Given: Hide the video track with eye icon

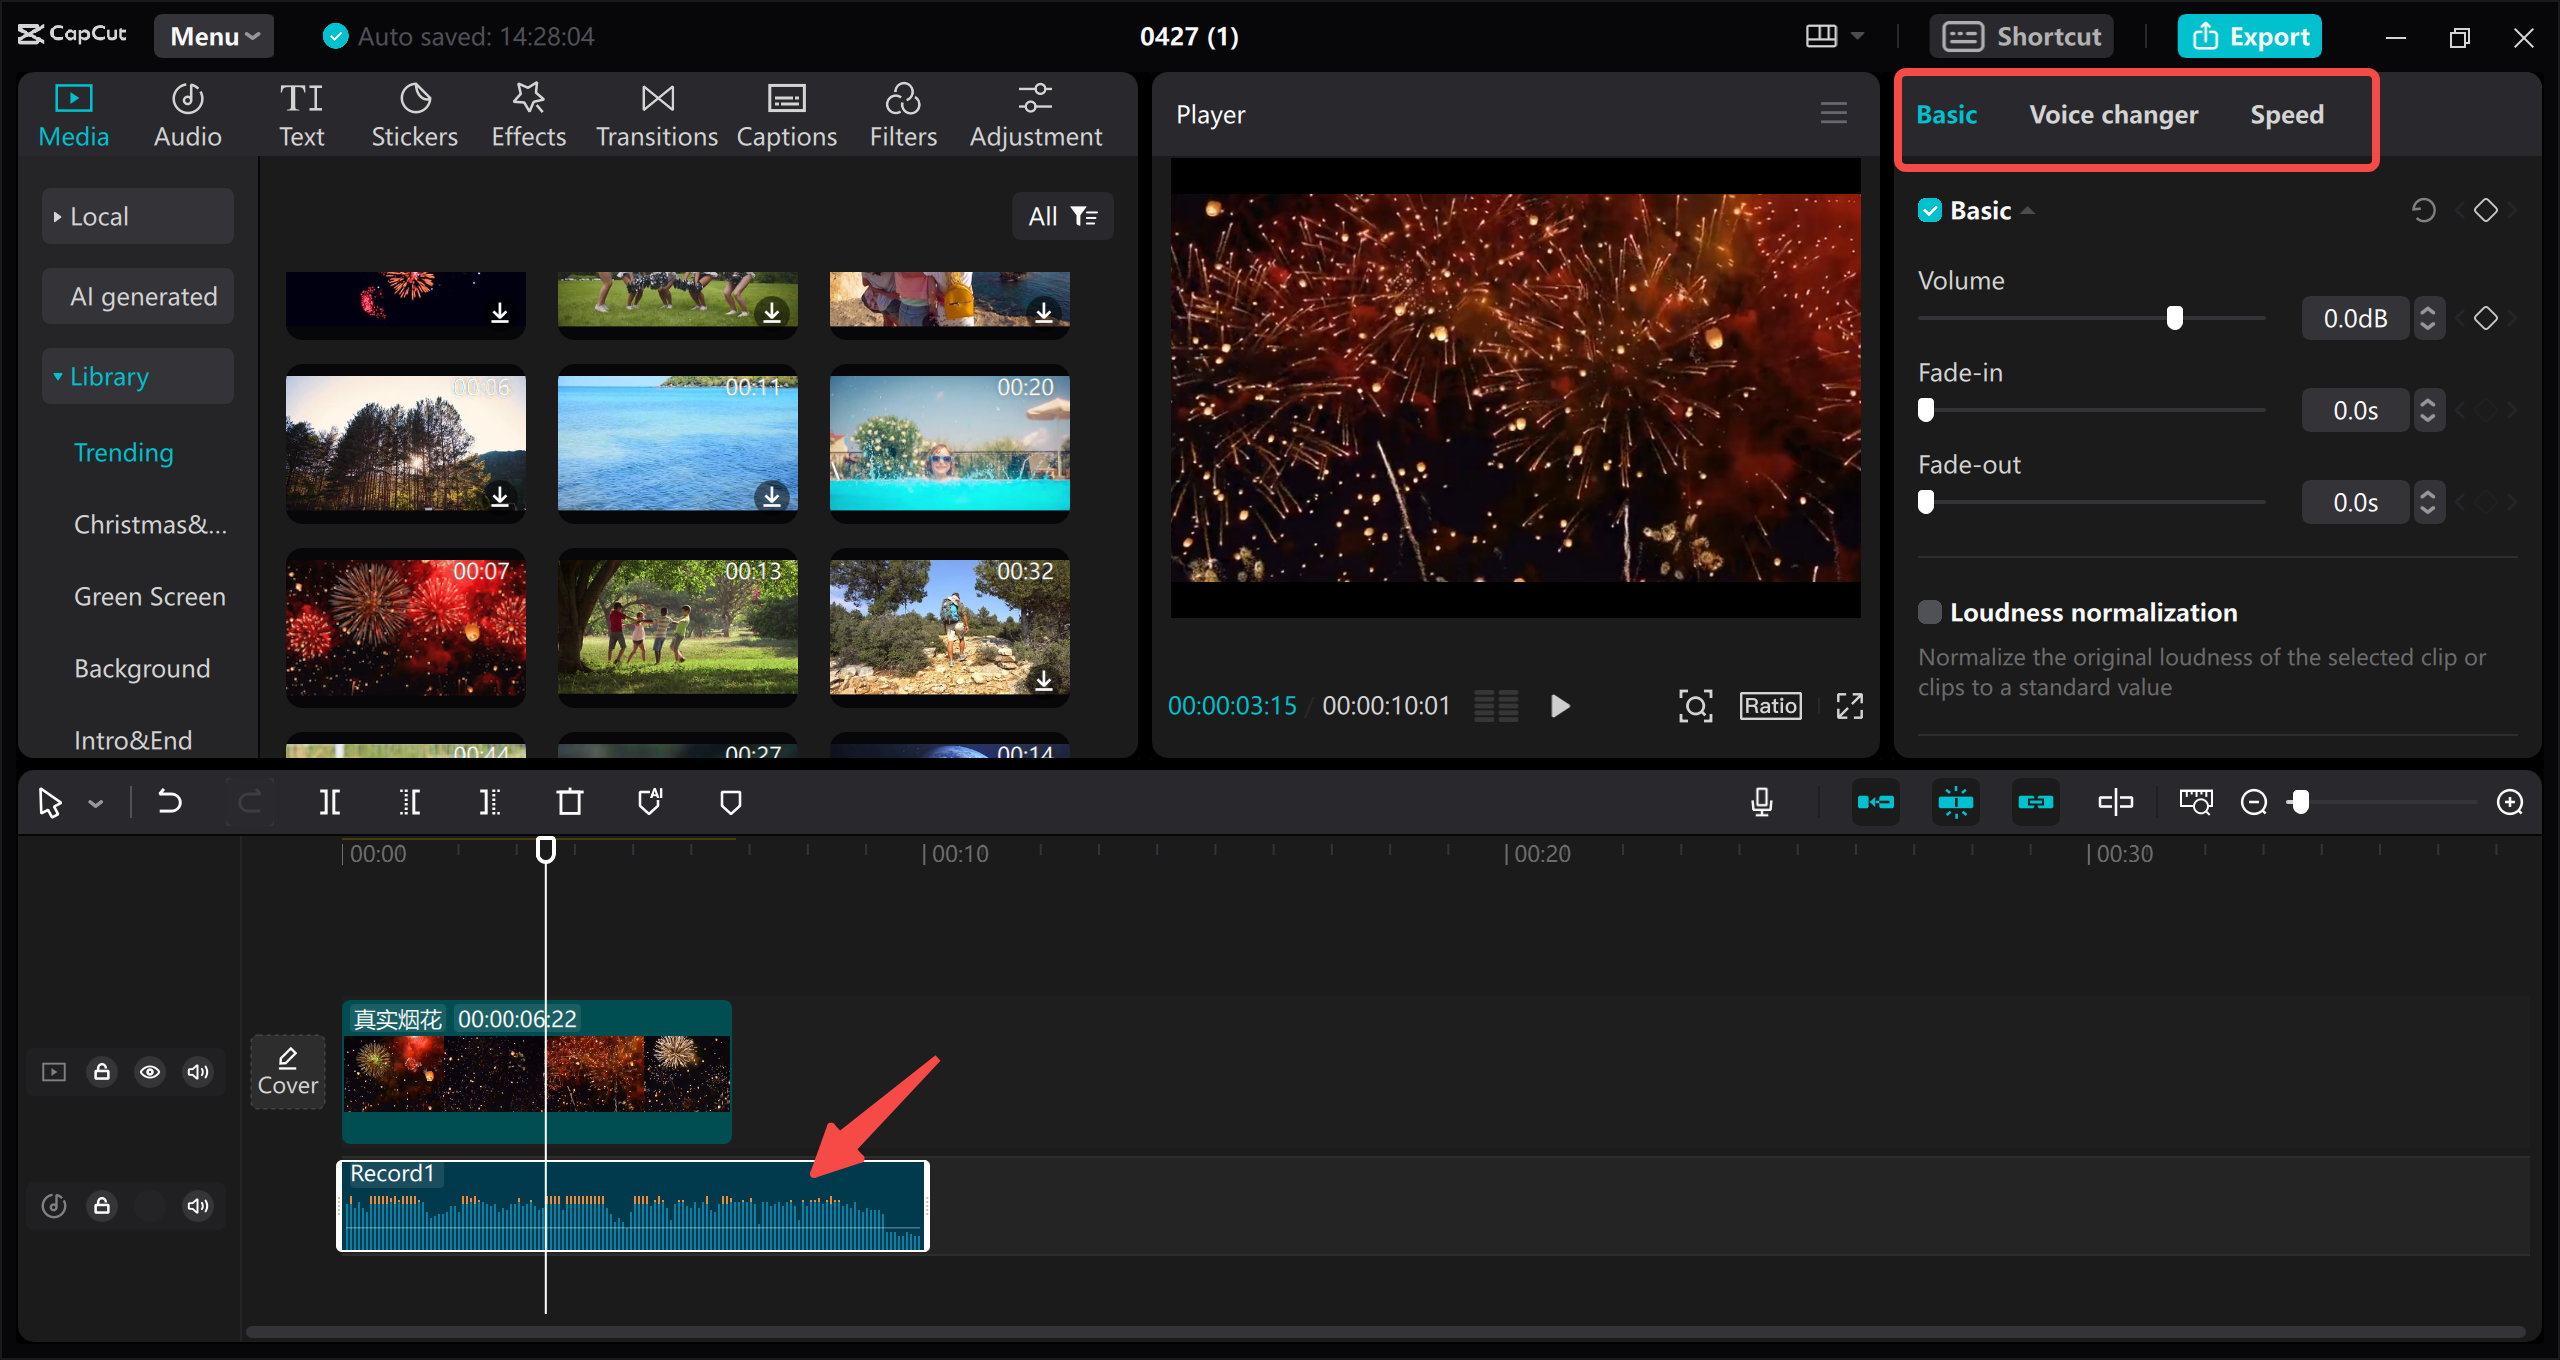Looking at the screenshot, I should point(150,1072).
